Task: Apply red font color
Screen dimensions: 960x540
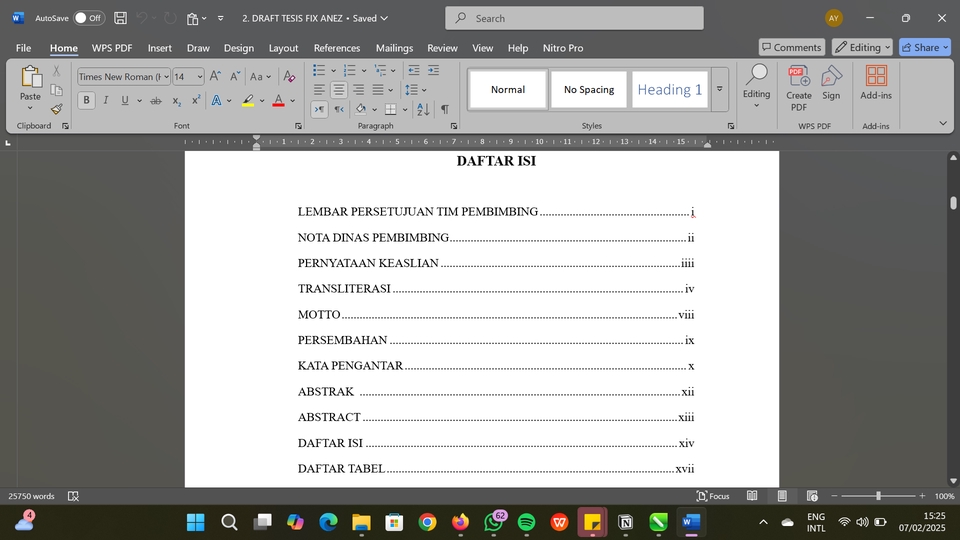Action: click(279, 100)
